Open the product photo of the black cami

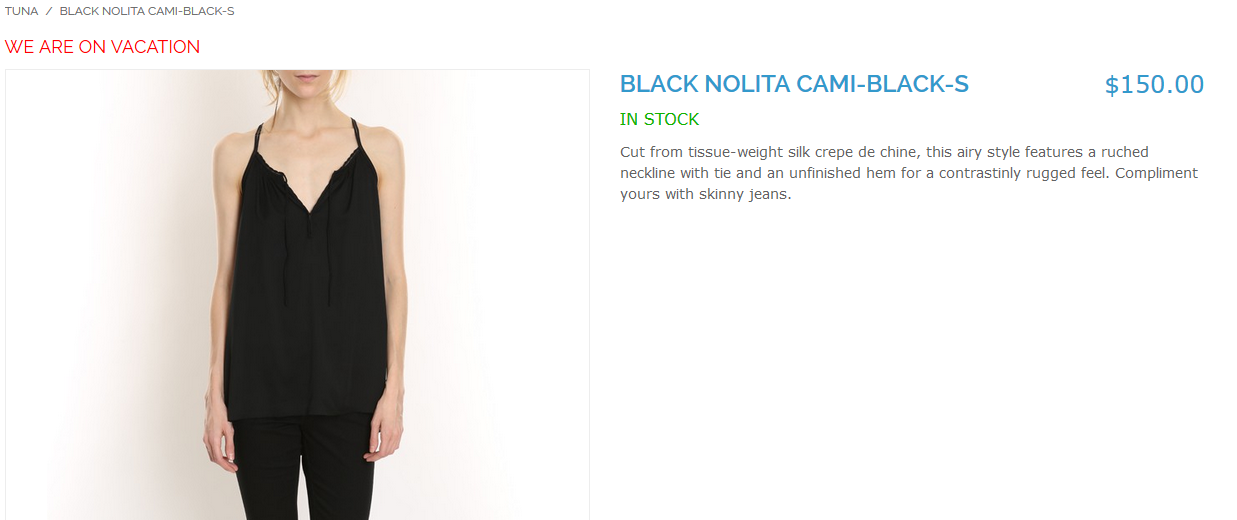point(297,295)
